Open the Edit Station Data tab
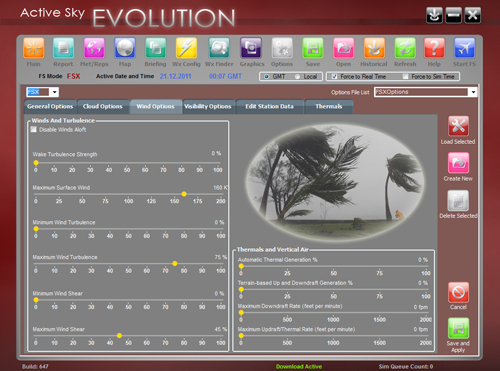Viewport: 500px width, 371px height. (x=269, y=107)
